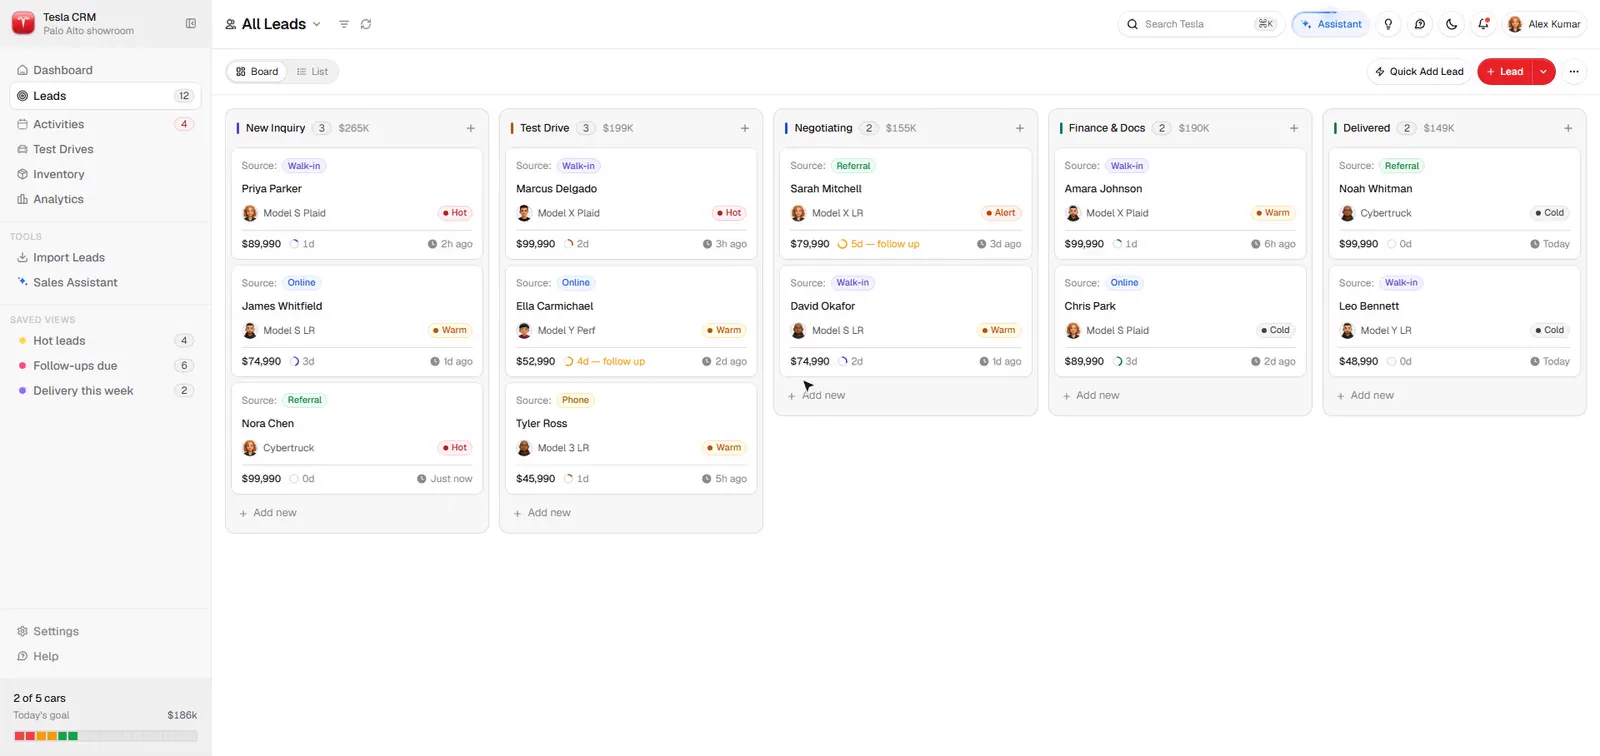Click the Today's goal progress bar
The height and width of the screenshot is (756, 1600).
pos(105,736)
